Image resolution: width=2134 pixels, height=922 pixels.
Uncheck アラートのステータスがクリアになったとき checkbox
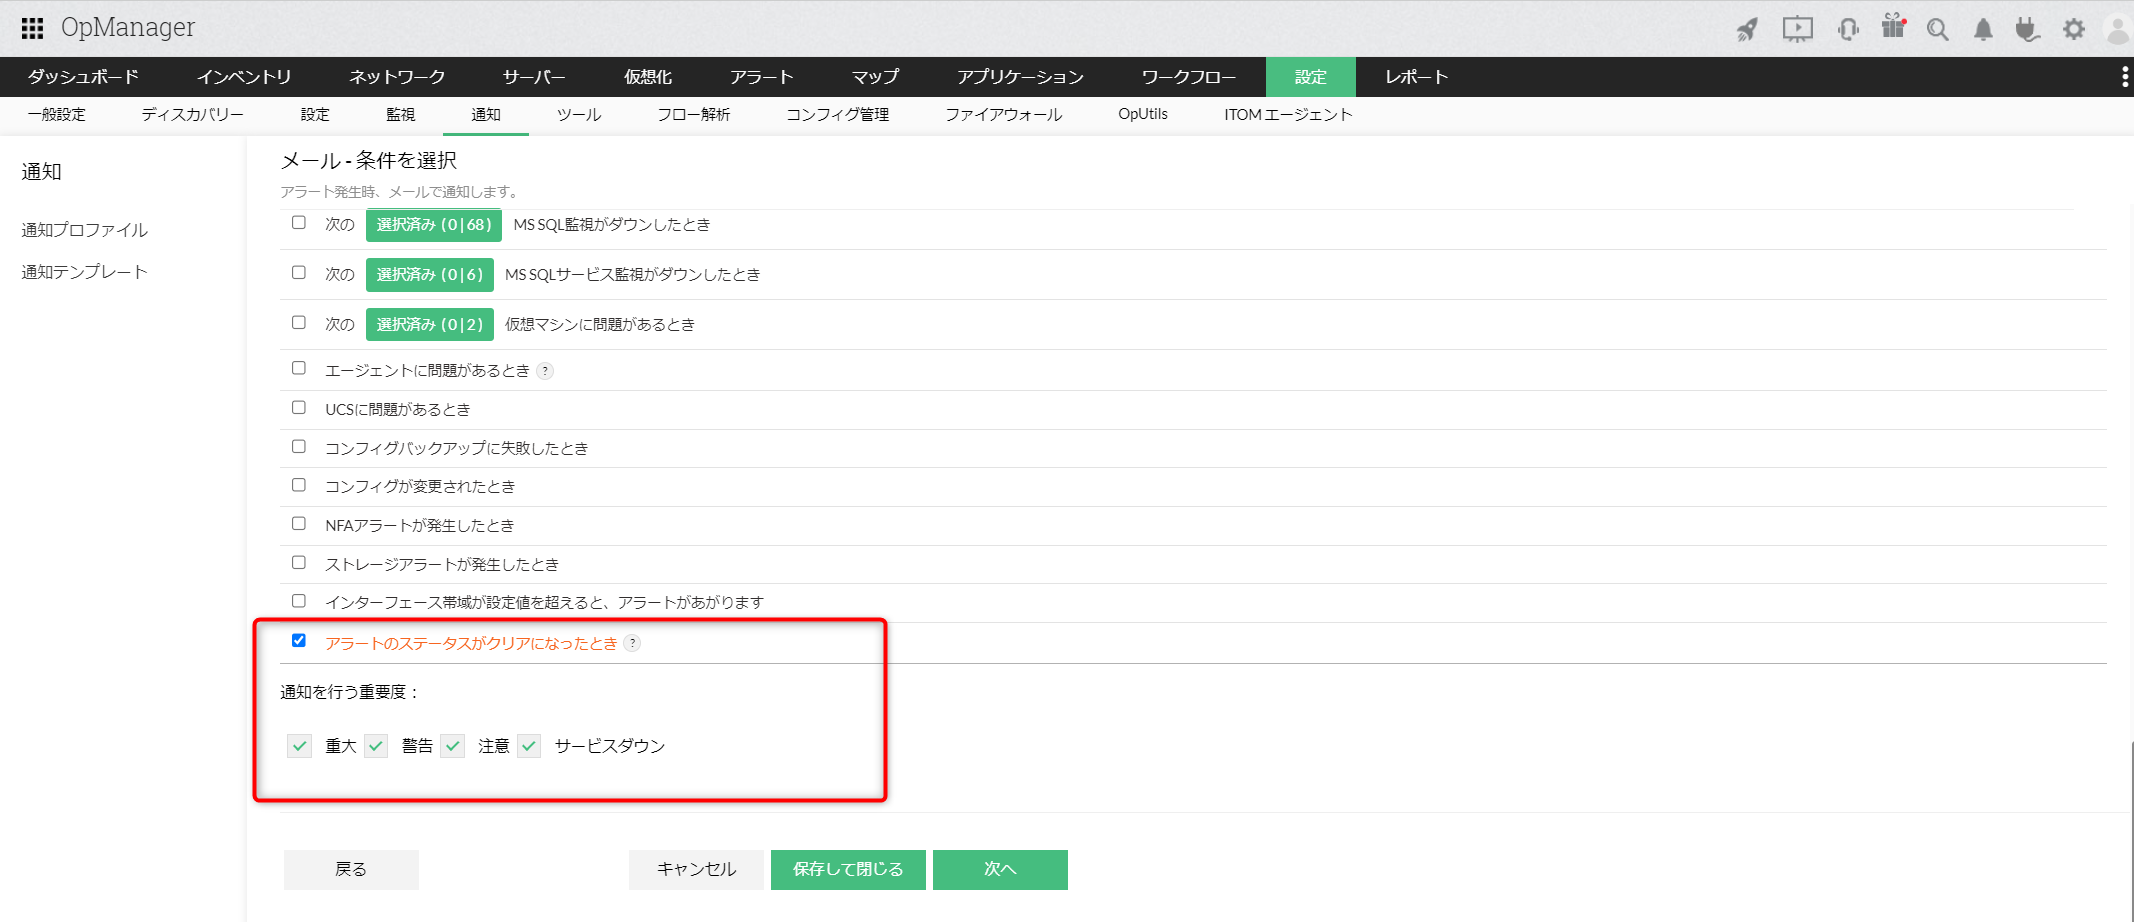point(299,641)
